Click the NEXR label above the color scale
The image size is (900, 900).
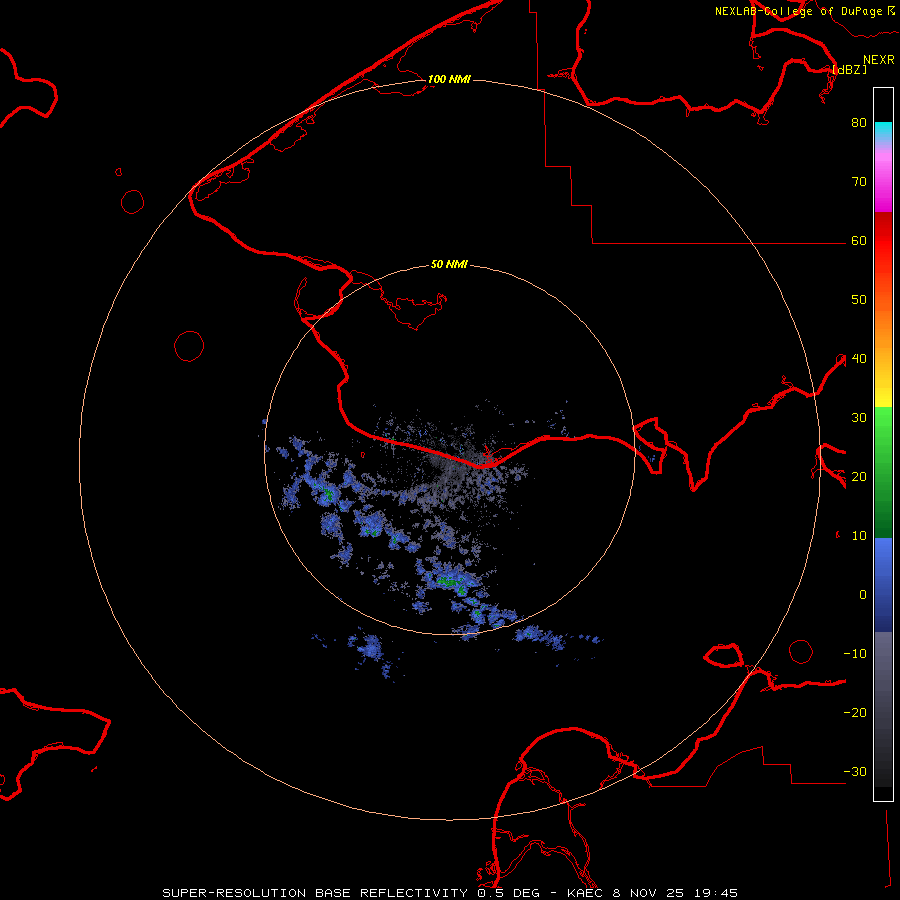pyautogui.click(x=879, y=60)
